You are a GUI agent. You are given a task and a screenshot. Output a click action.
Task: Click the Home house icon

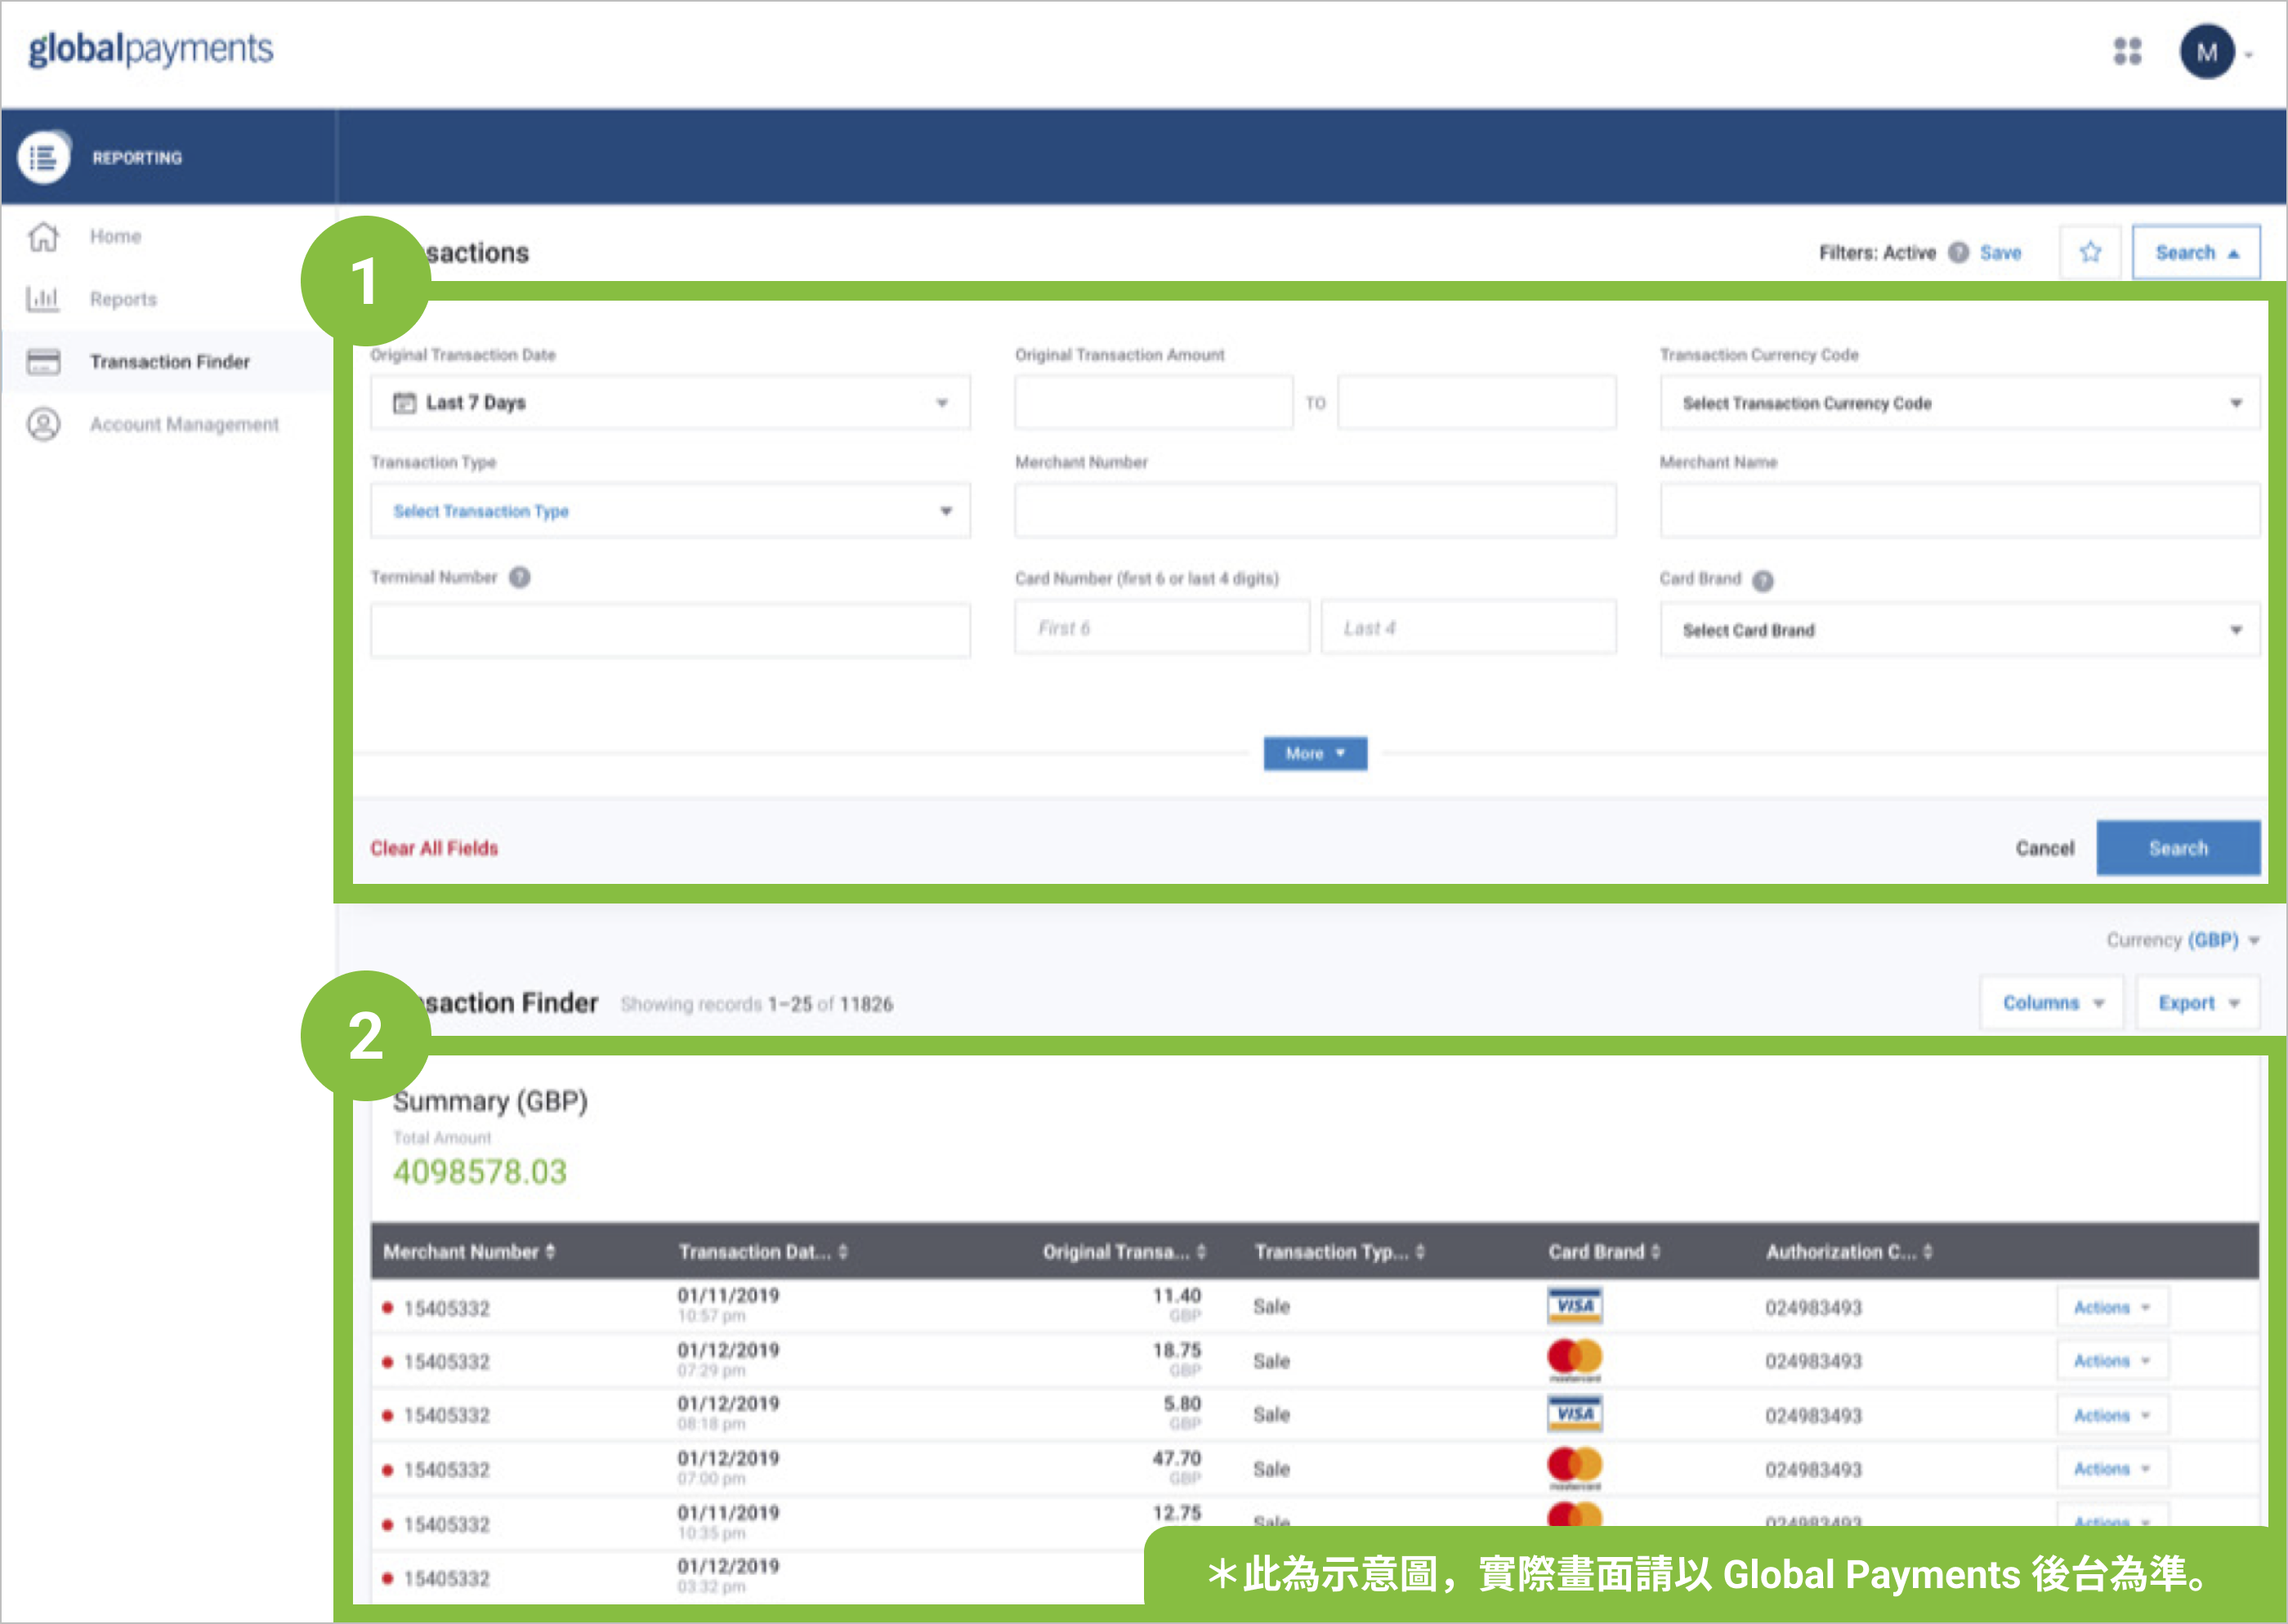click(43, 237)
